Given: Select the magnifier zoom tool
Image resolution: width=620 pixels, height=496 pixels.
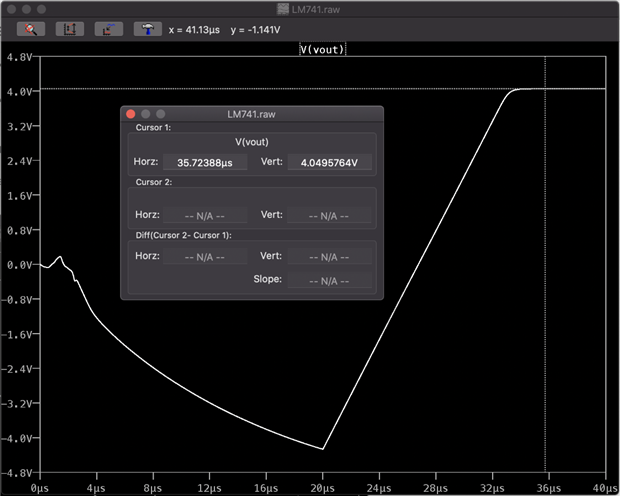Looking at the screenshot, I should coord(31,29).
